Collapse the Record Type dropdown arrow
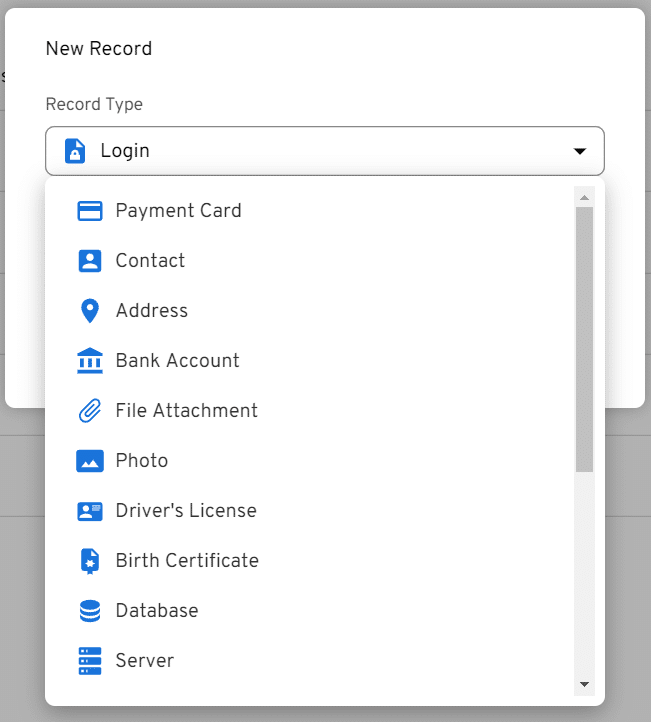 click(x=579, y=151)
